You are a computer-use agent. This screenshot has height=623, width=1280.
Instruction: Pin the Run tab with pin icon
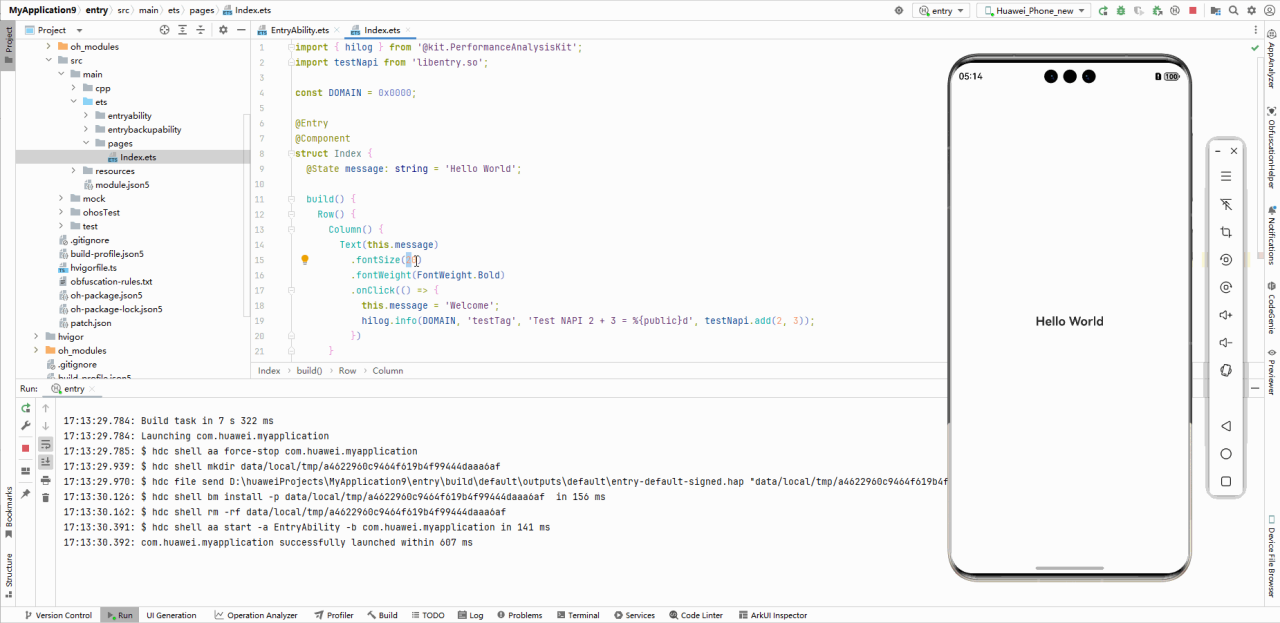tap(26, 494)
